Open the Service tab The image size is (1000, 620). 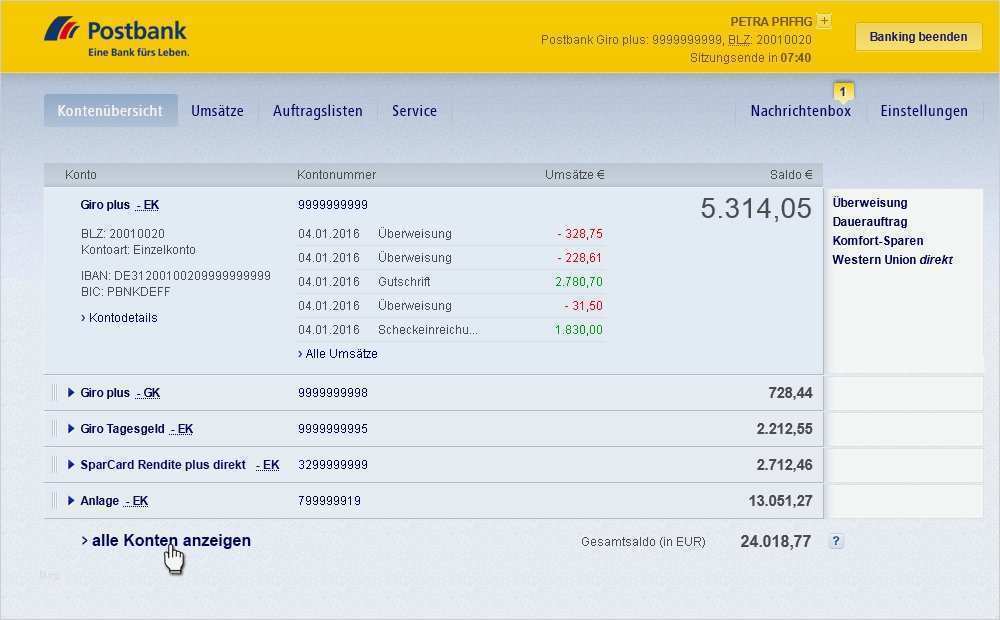tap(414, 110)
